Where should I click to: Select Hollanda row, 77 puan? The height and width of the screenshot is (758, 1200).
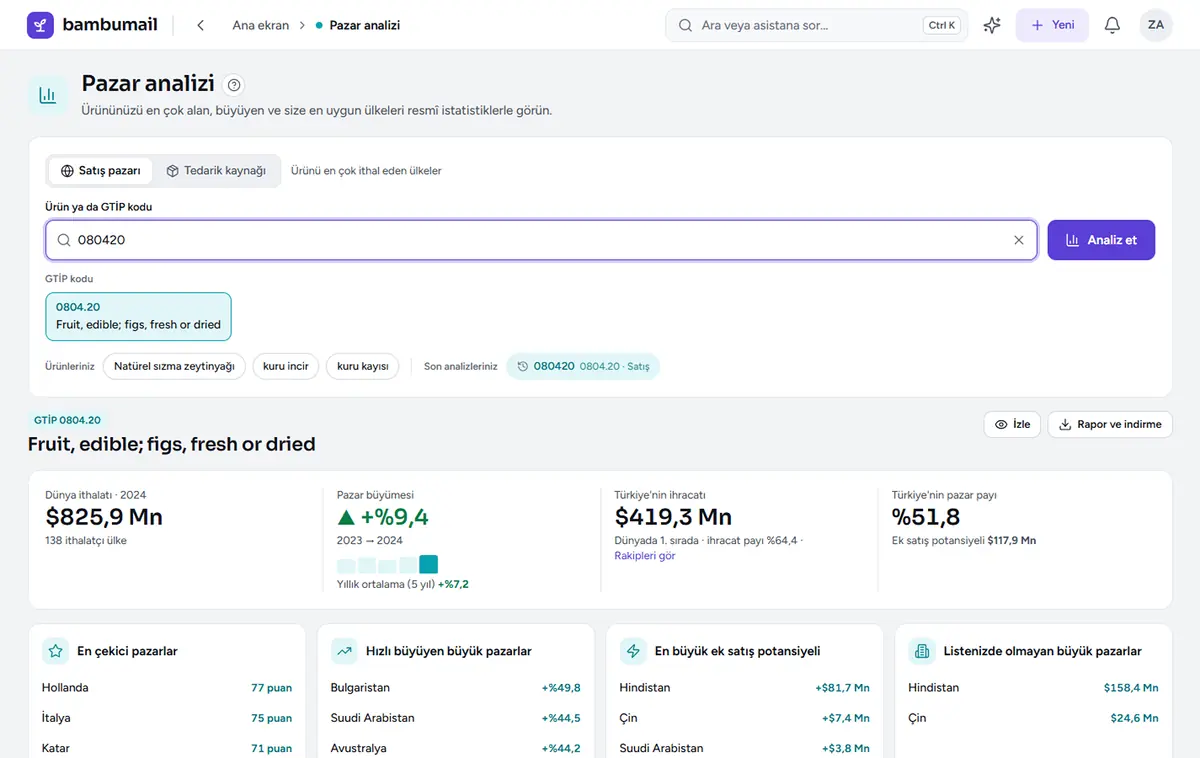[167, 688]
